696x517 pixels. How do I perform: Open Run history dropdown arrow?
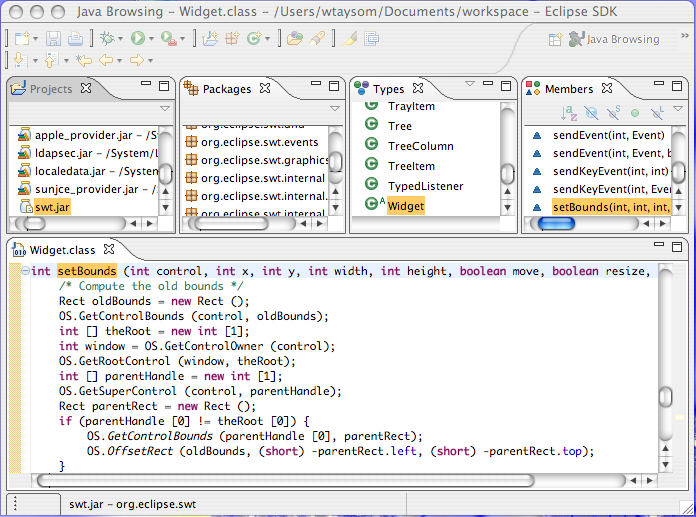[x=151, y=39]
